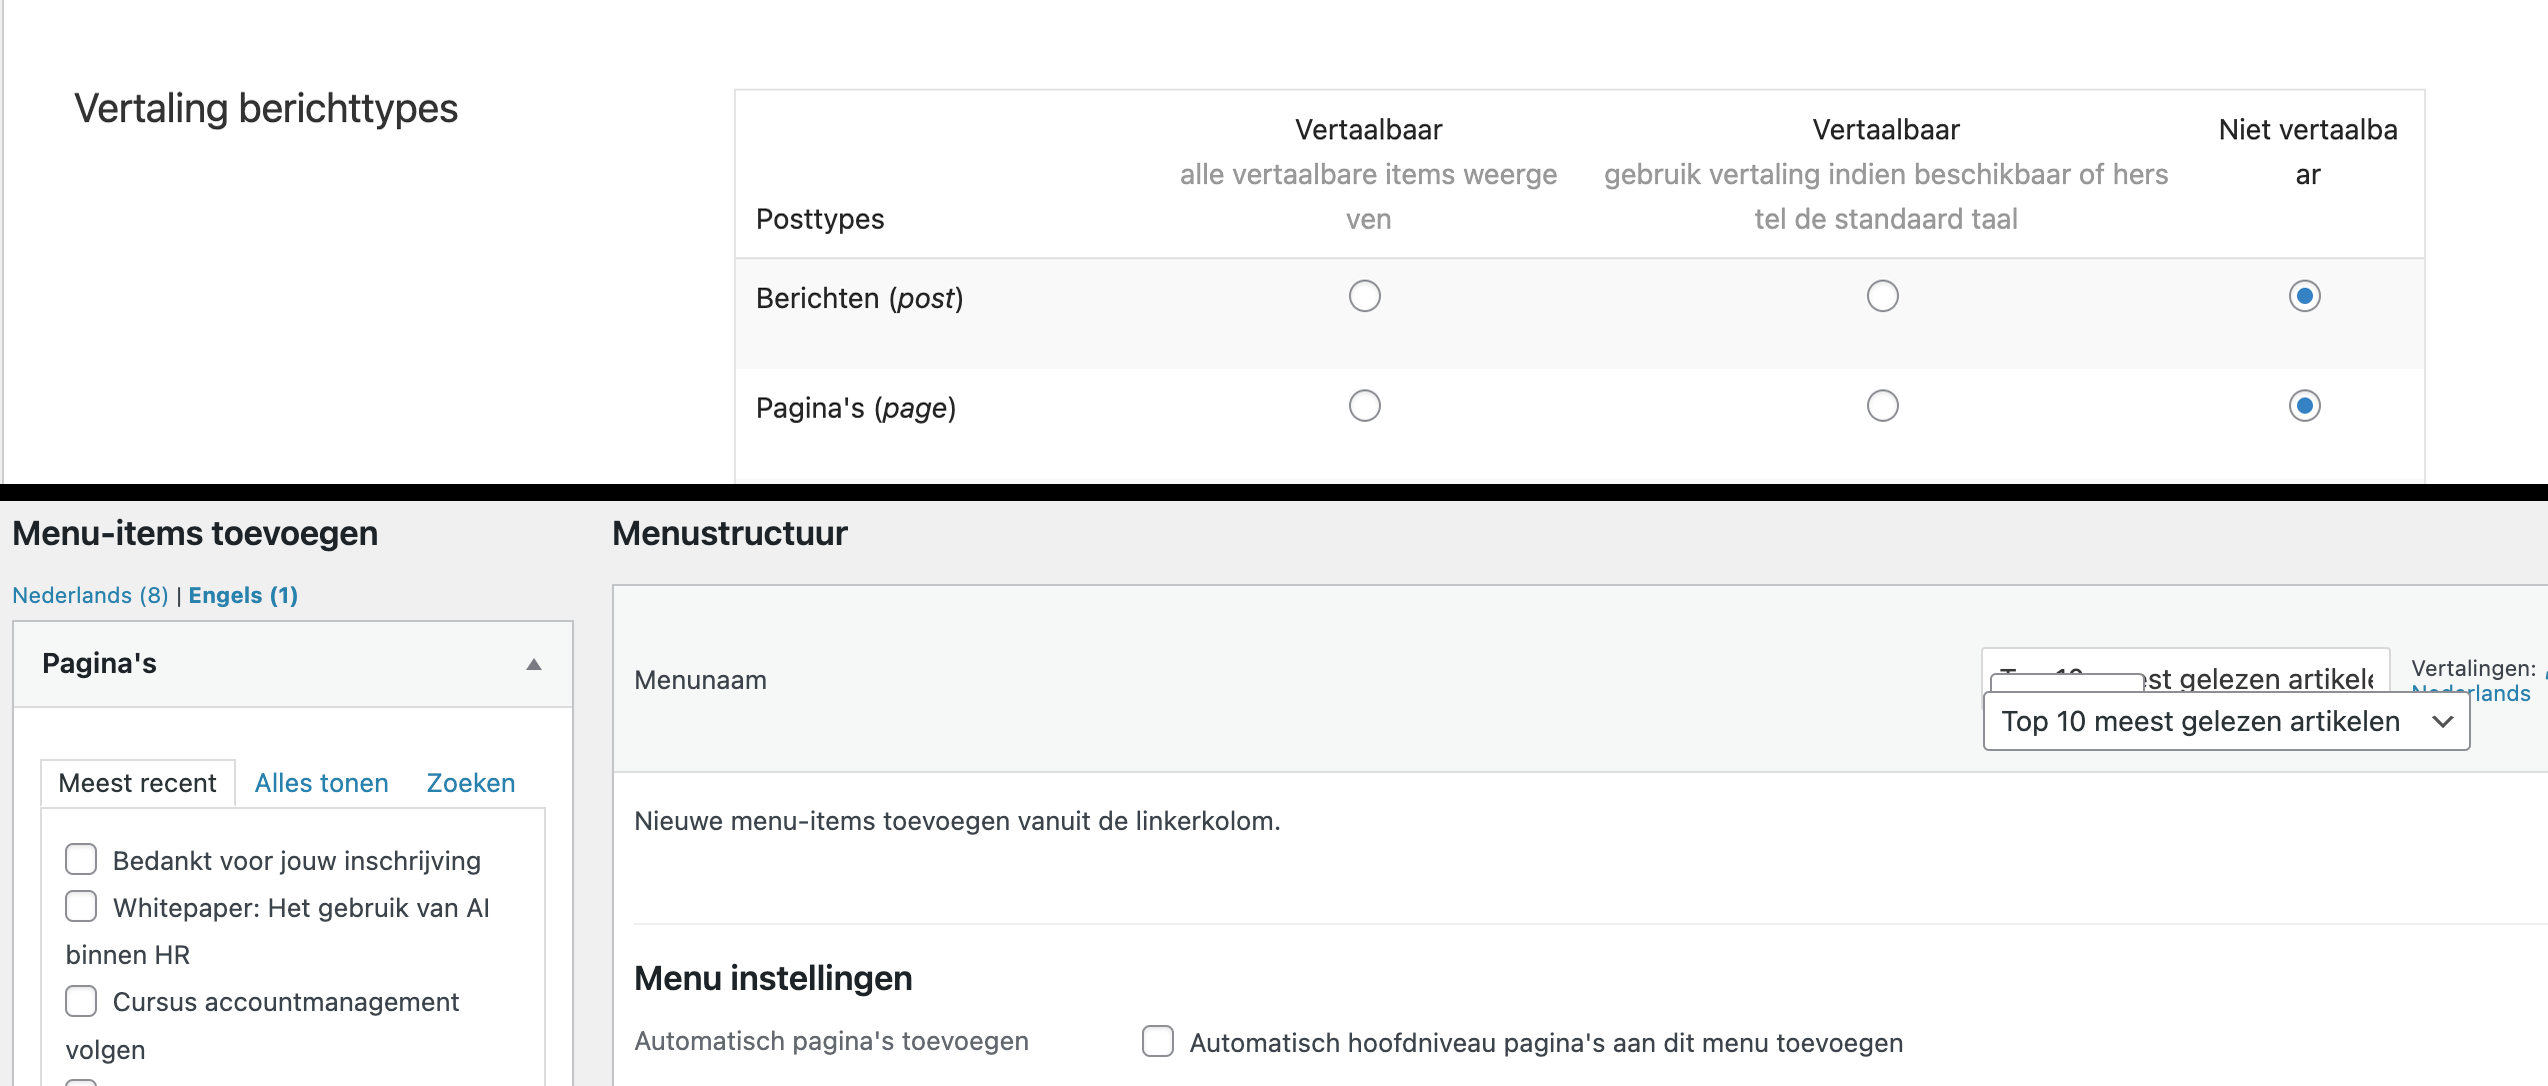This screenshot has height=1086, width=2548.
Task: Filter by Nederlands (8) language link
Action: click(90, 595)
